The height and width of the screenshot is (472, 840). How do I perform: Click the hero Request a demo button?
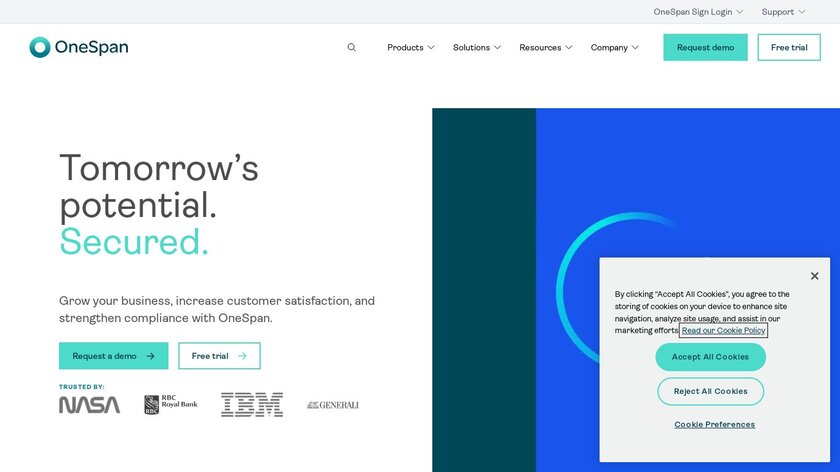pos(114,356)
